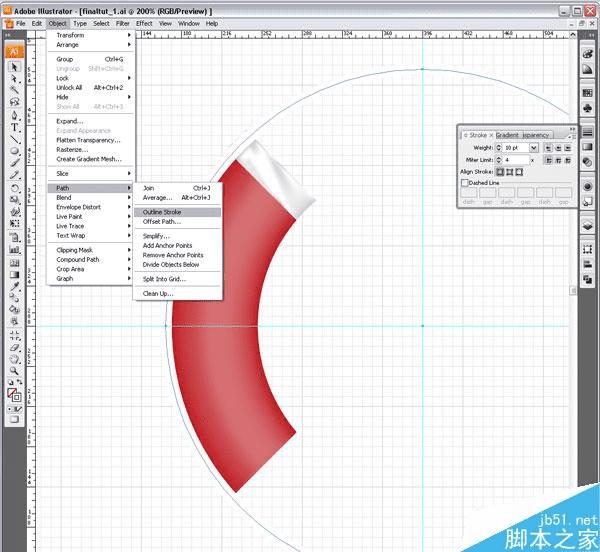600x552 pixels.
Task: Select the Type tool
Action: [14, 128]
